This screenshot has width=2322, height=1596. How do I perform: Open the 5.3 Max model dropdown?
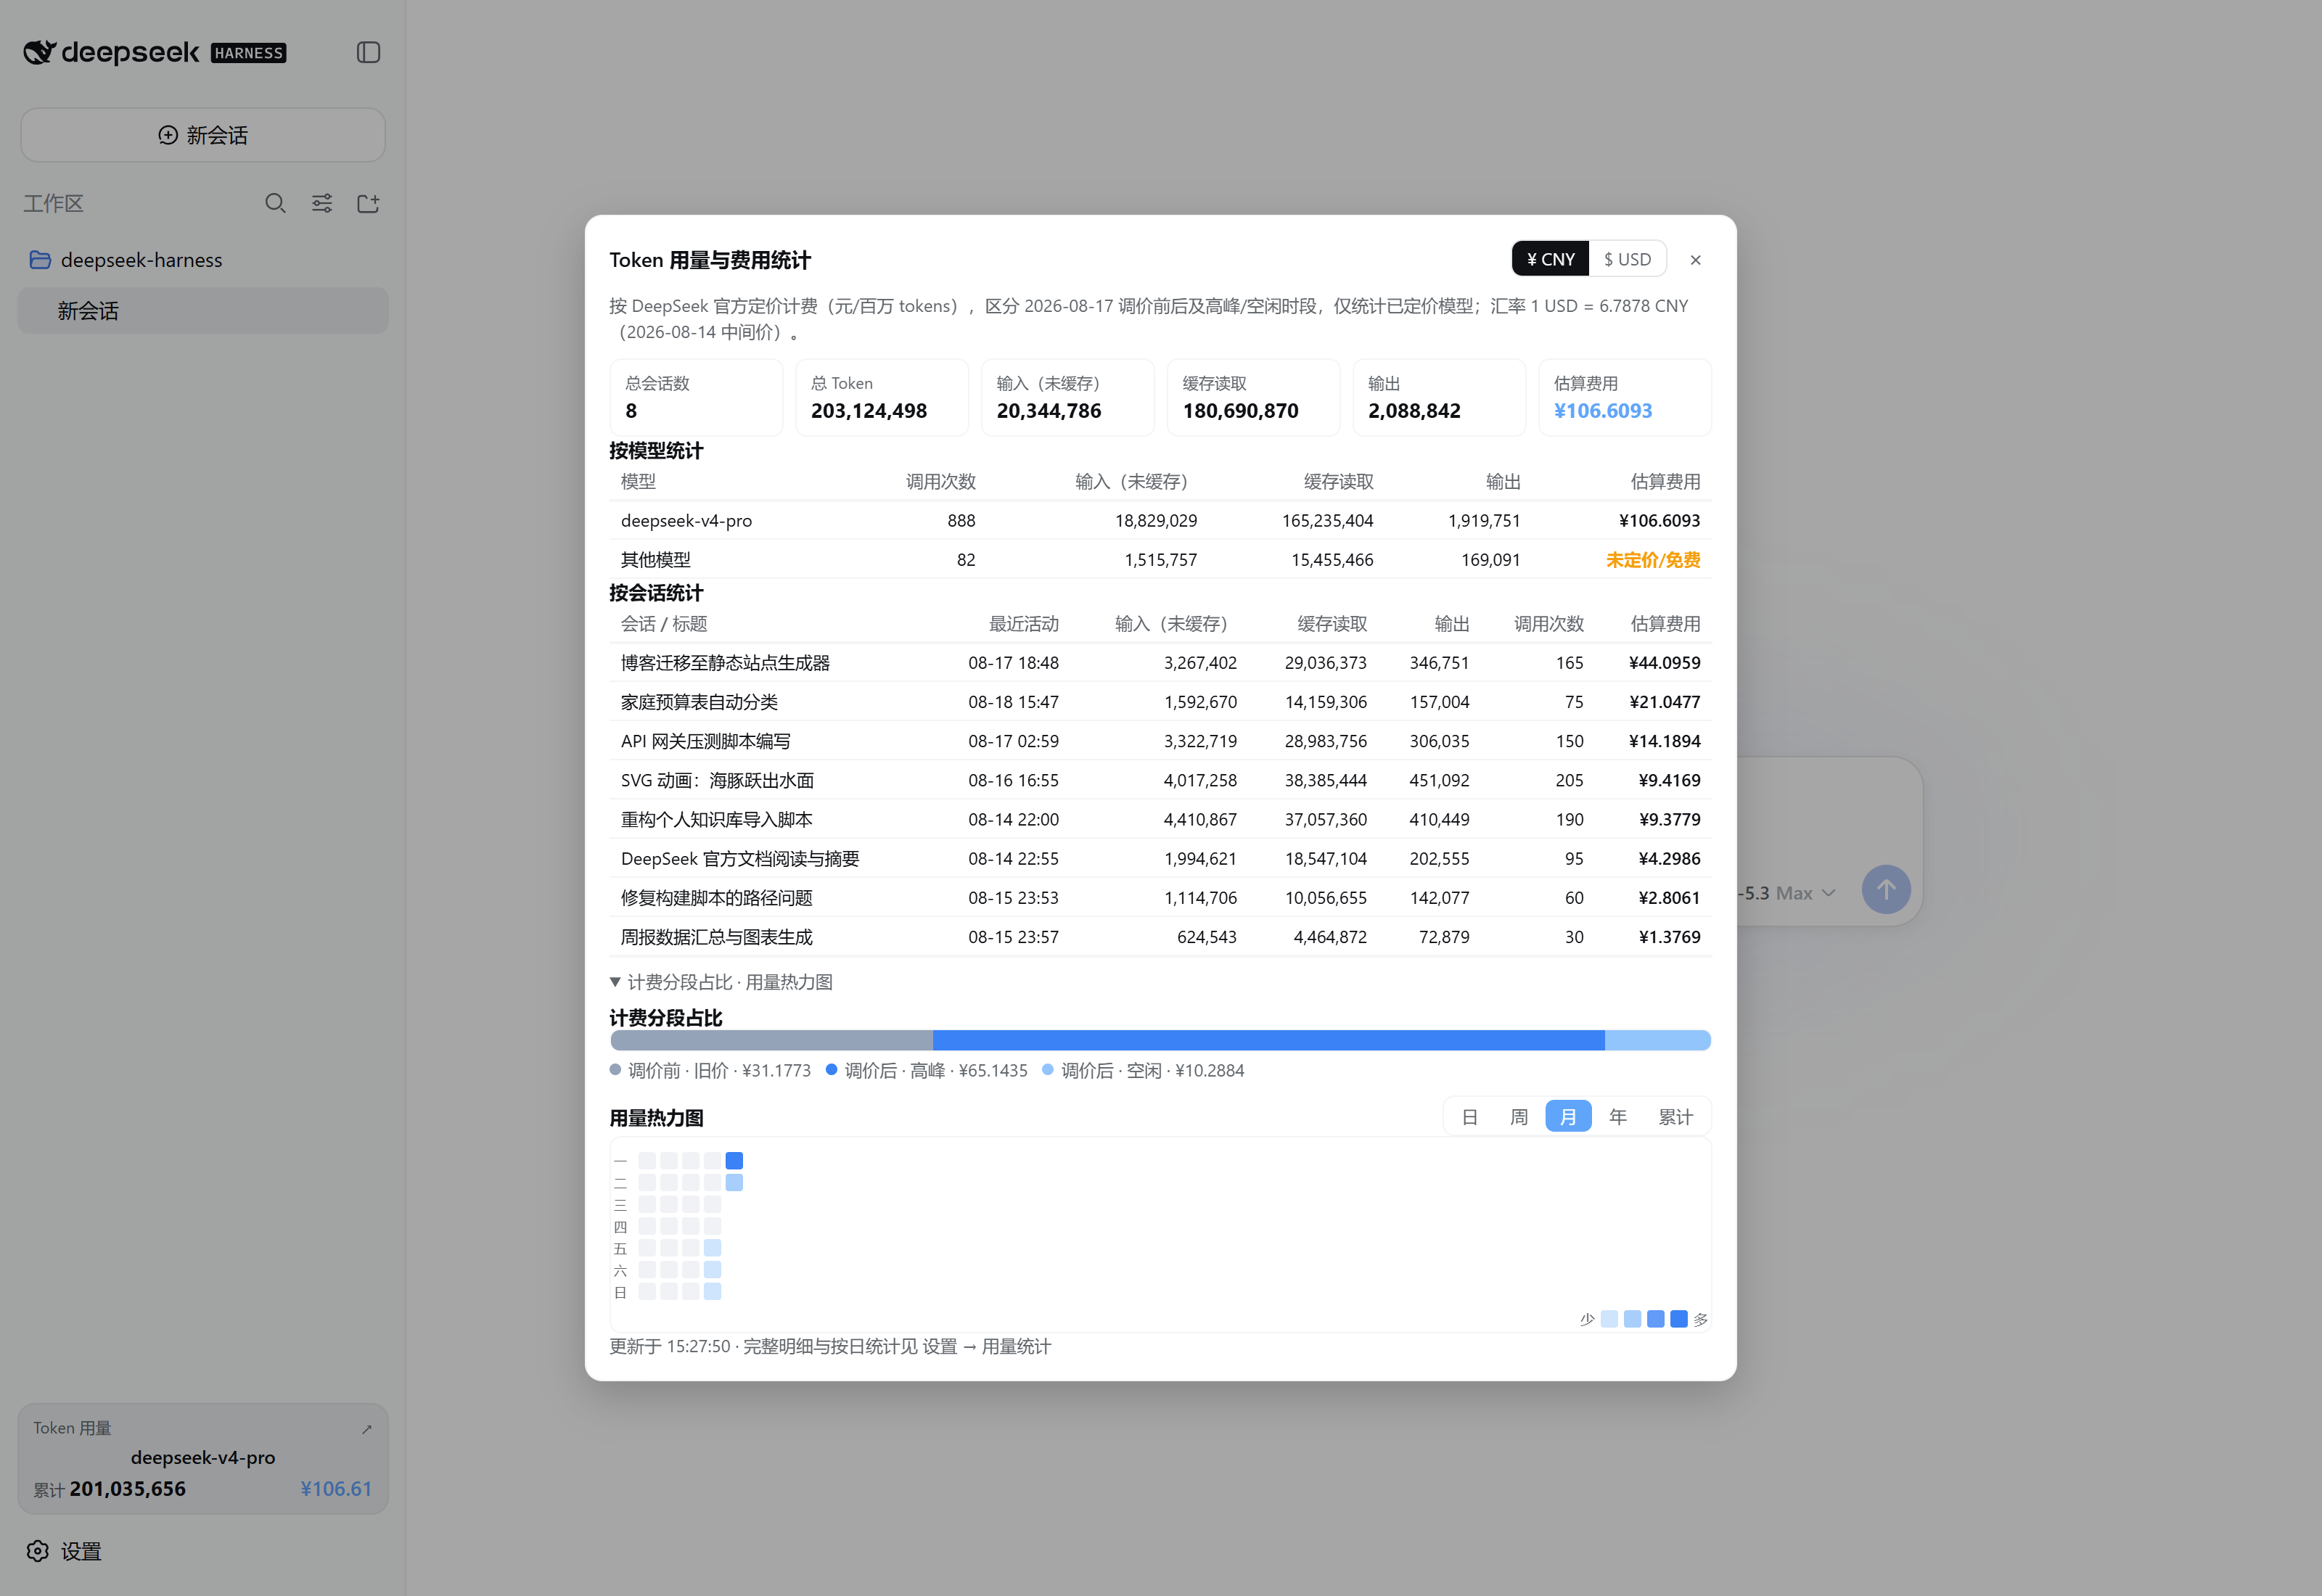(x=1789, y=893)
